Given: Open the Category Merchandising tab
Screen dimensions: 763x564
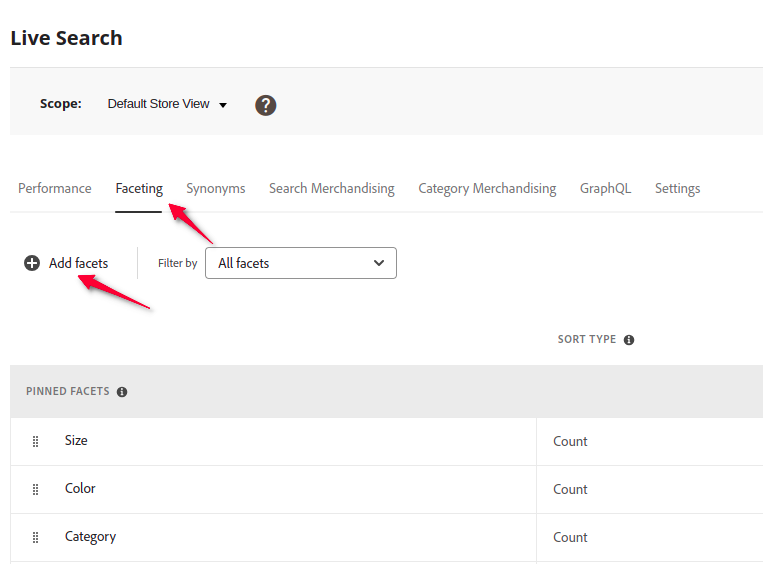Looking at the screenshot, I should (x=487, y=189).
